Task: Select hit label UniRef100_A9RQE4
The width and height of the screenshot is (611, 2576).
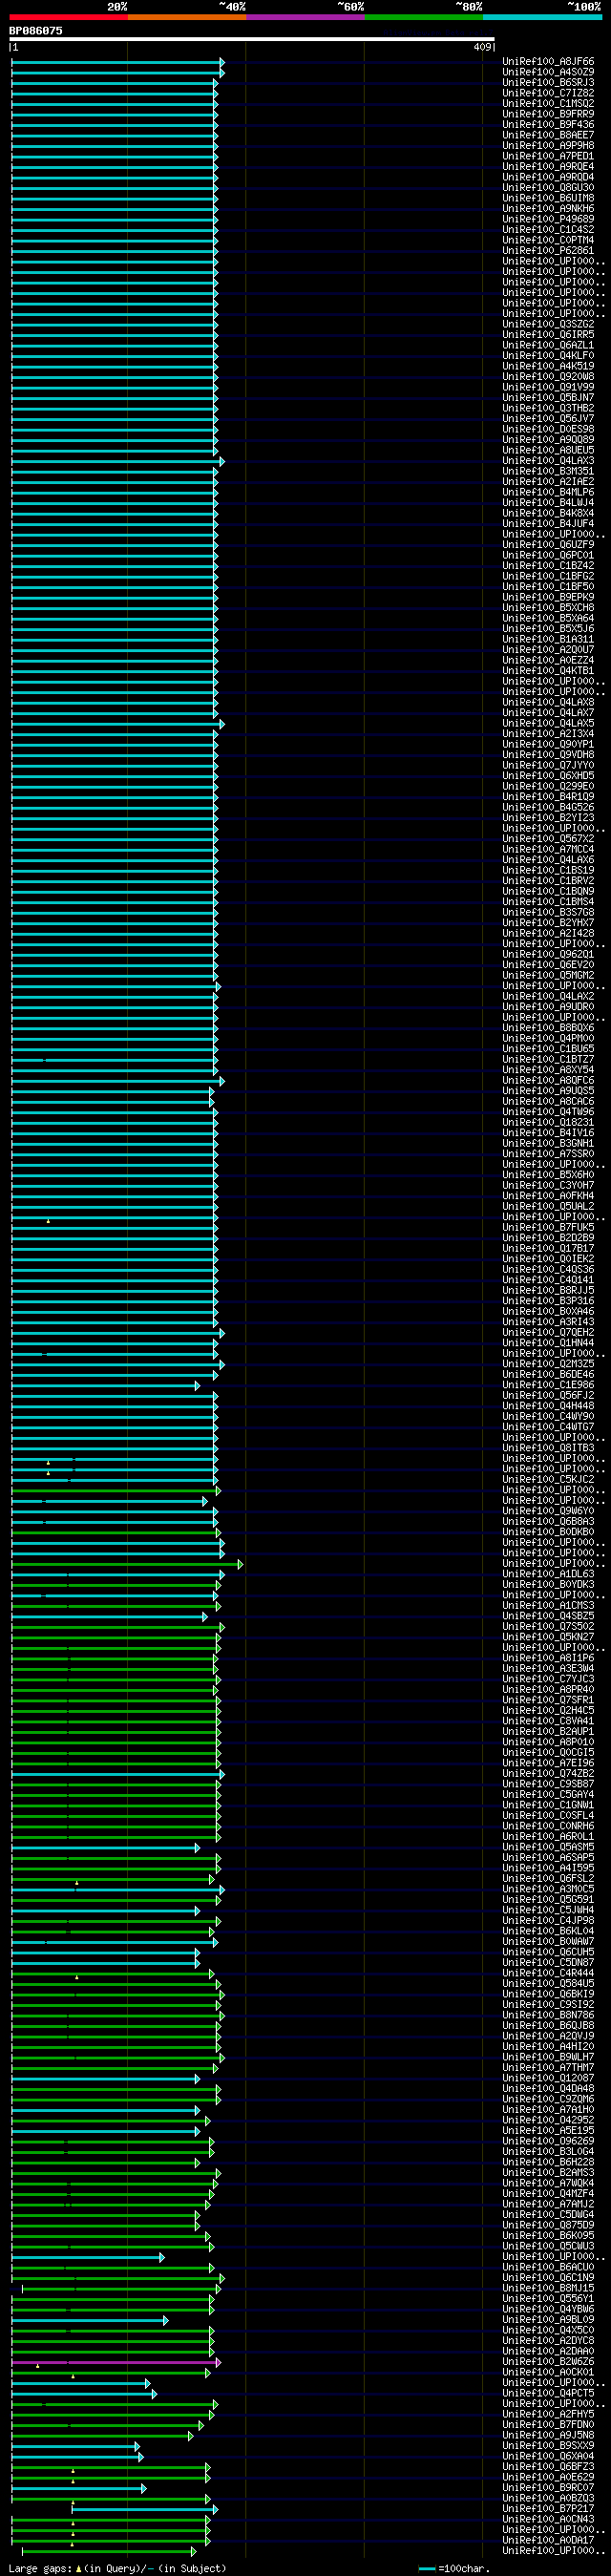Action: tap(548, 167)
